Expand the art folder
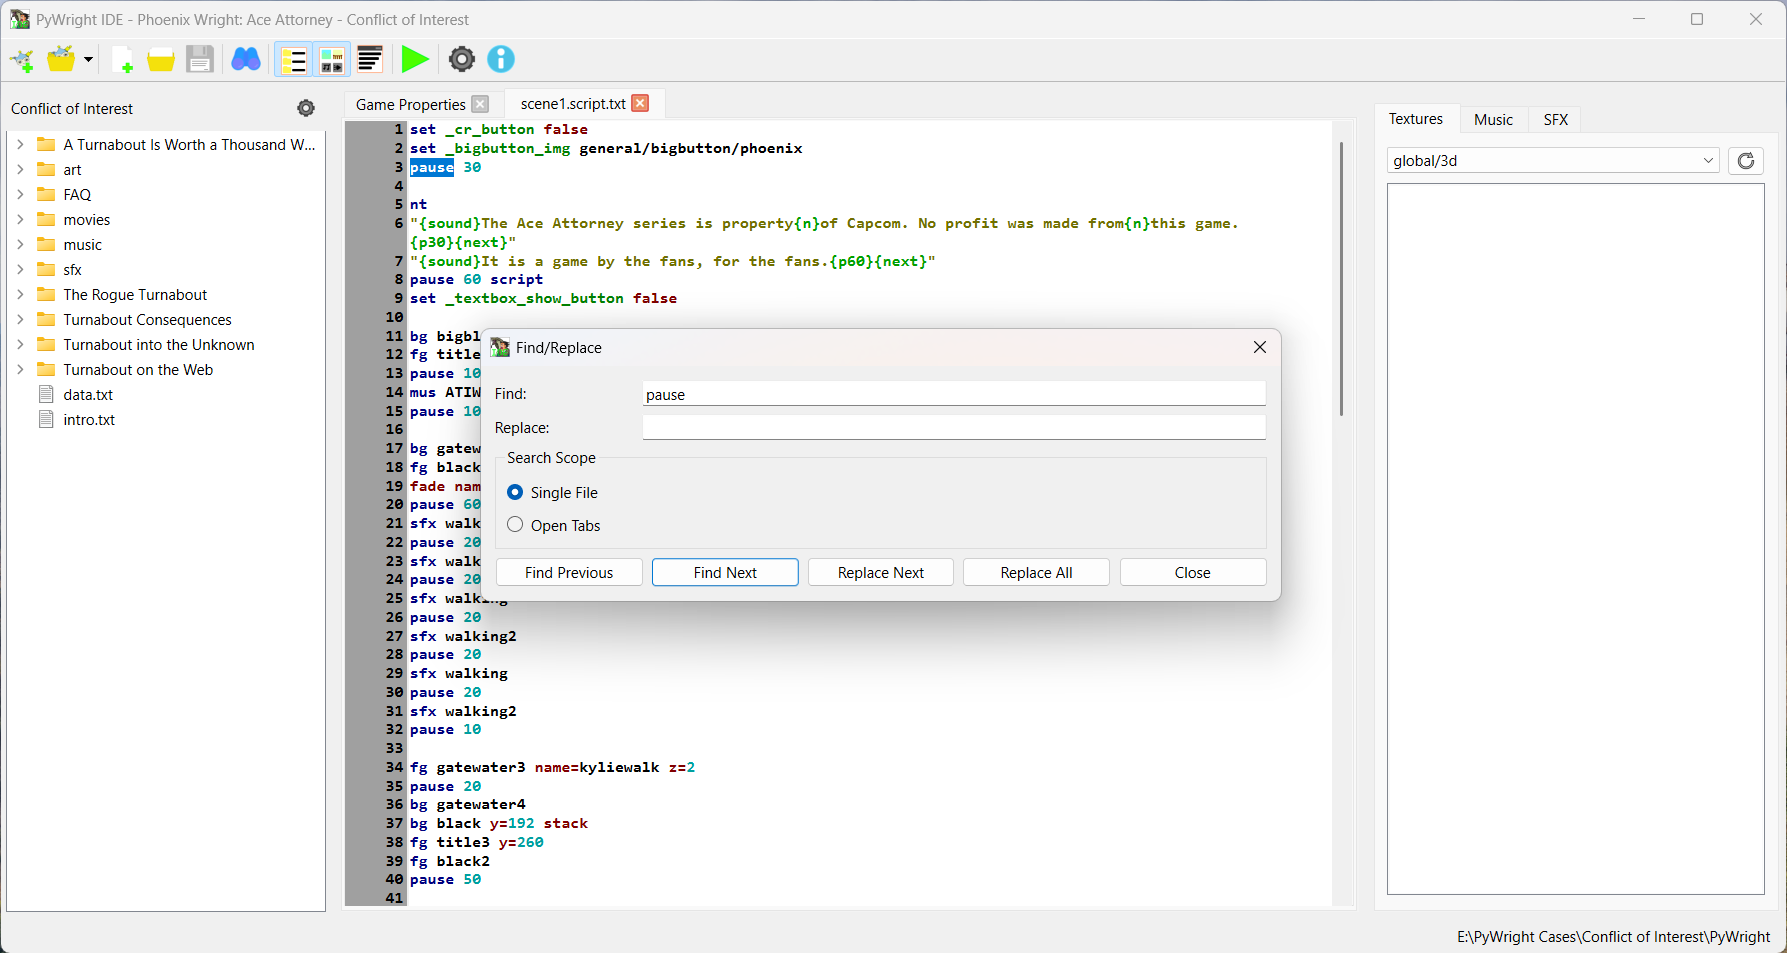This screenshot has height=953, width=1787. point(20,169)
